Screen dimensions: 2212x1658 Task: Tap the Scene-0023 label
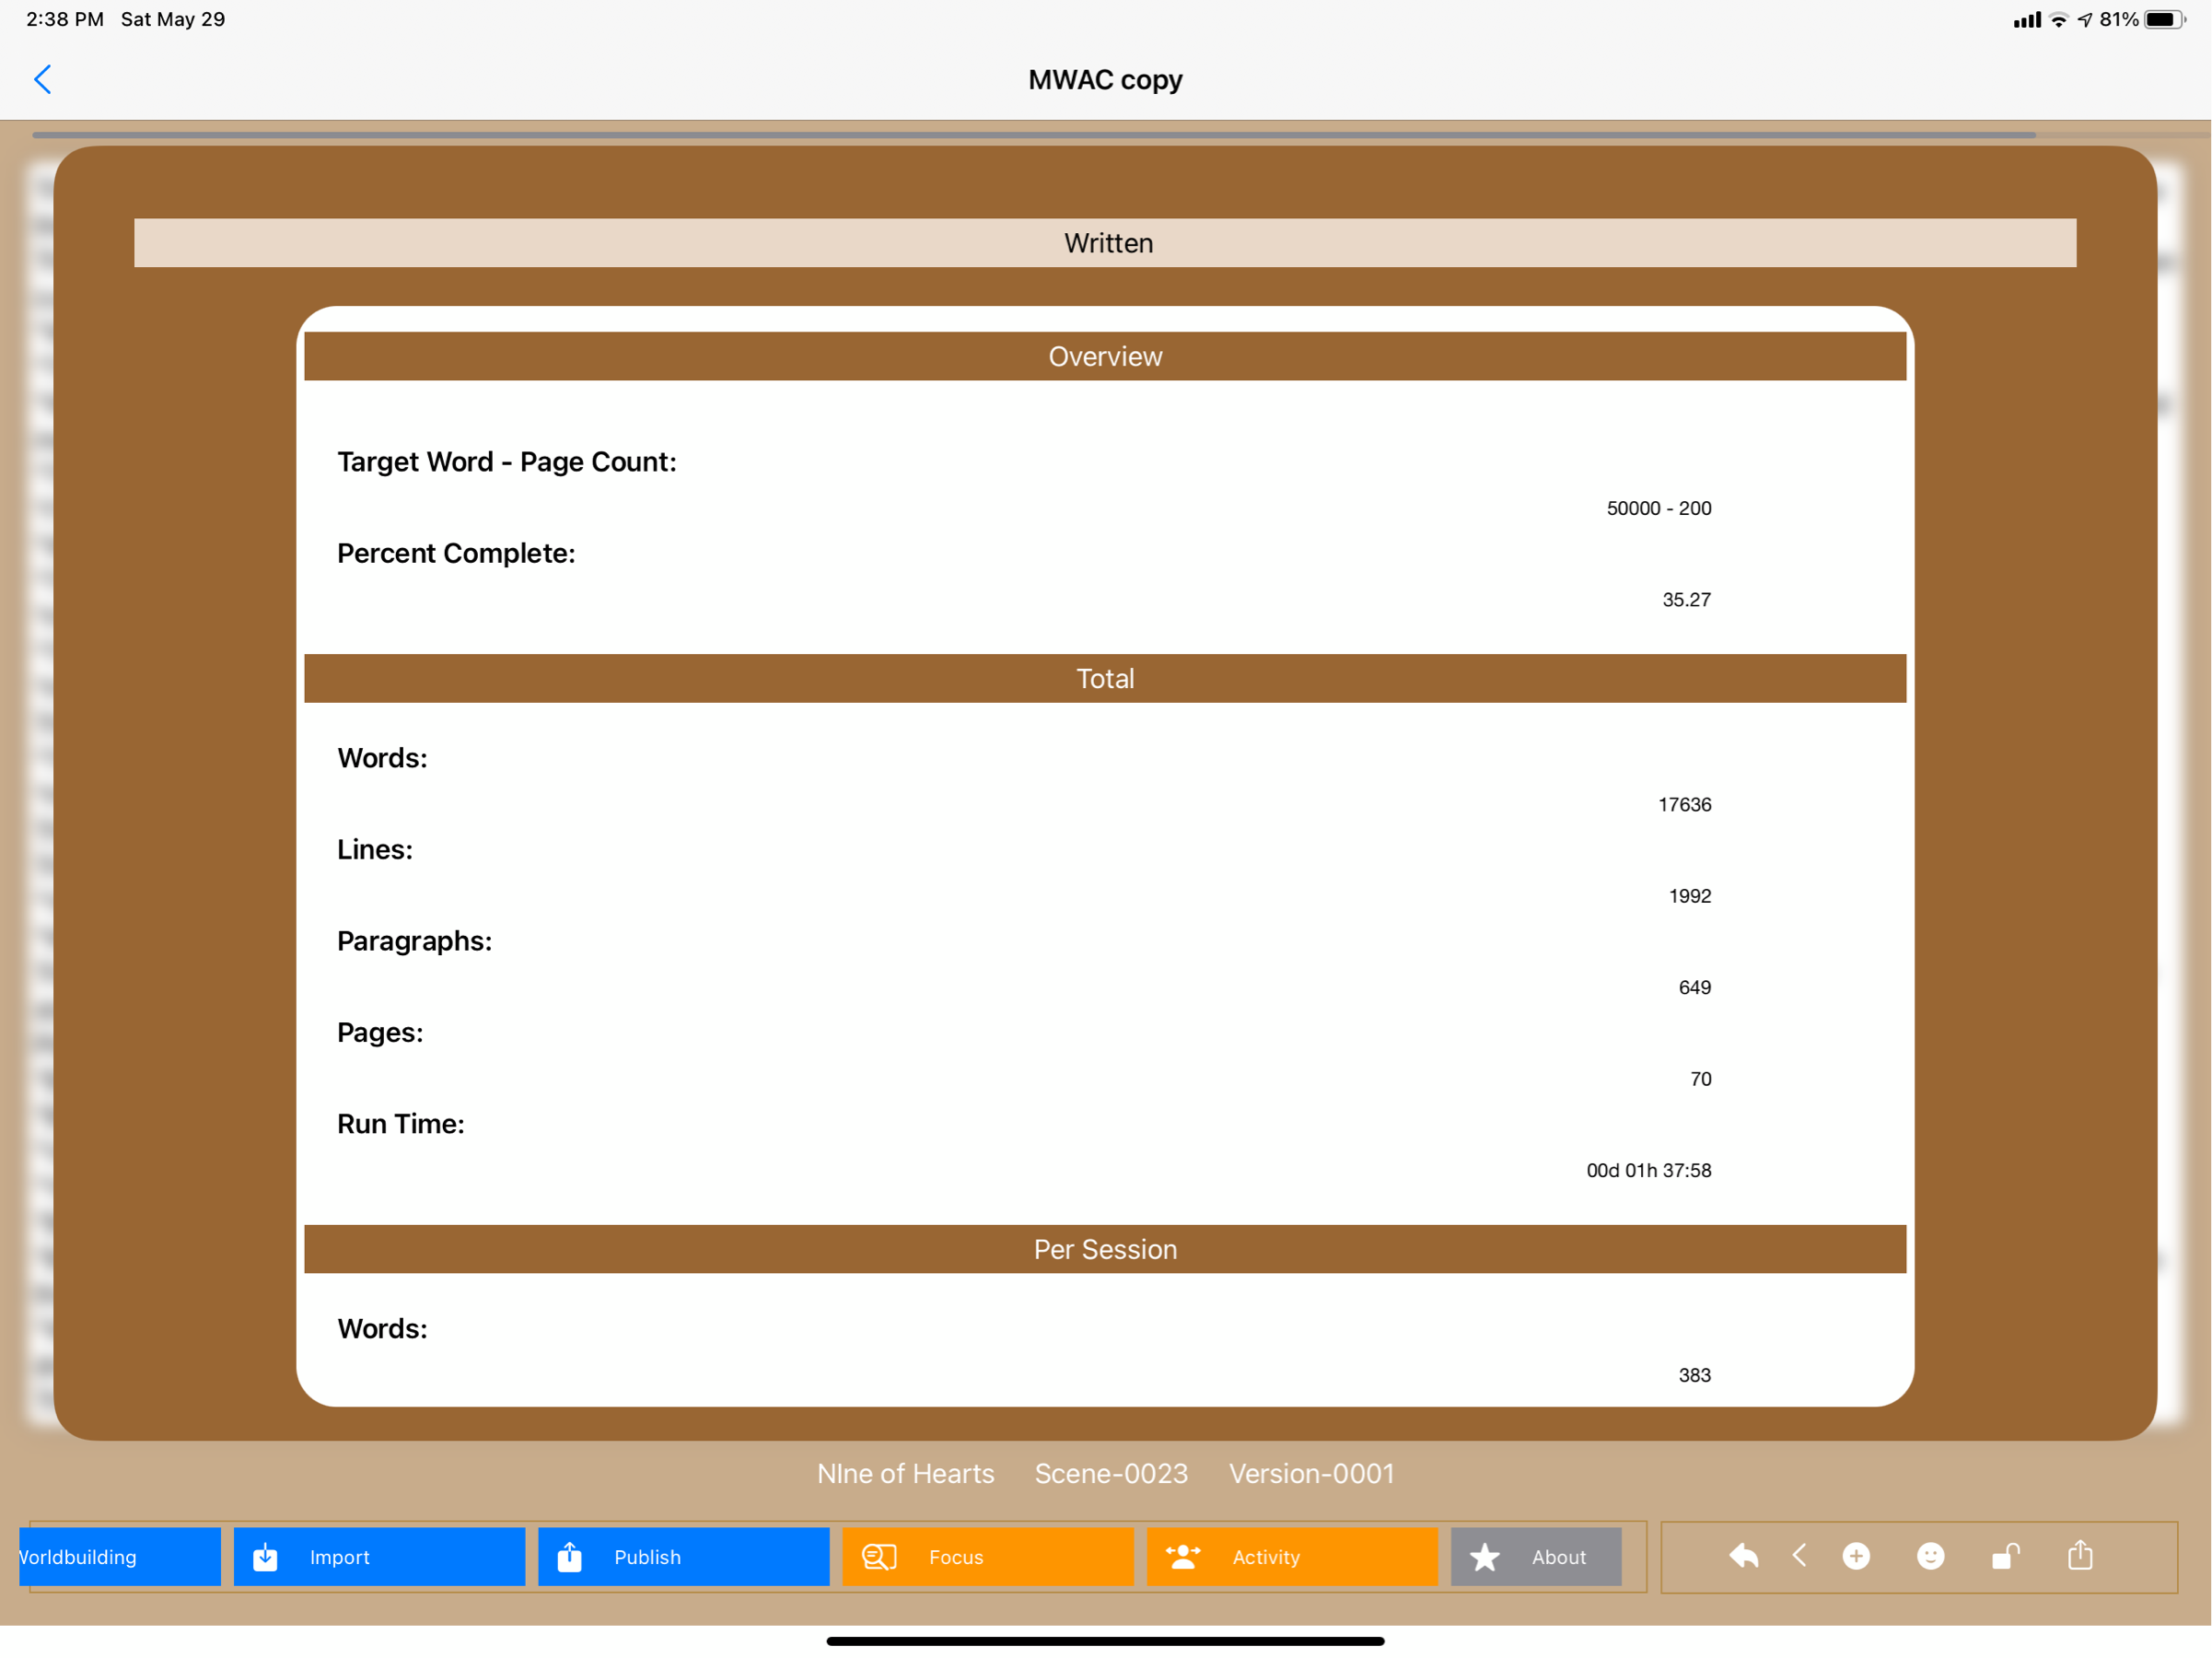(1111, 1473)
